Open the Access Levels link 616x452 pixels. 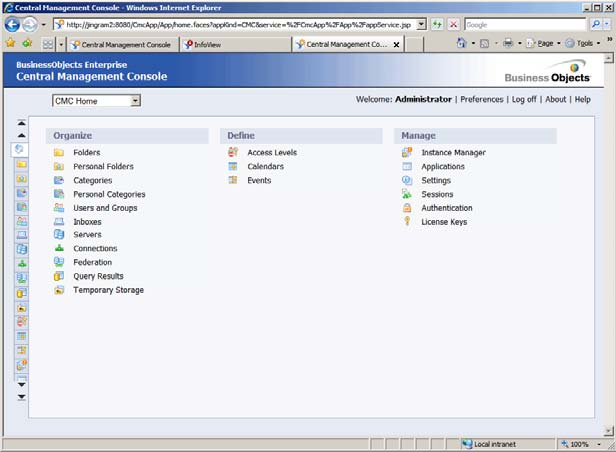point(272,152)
